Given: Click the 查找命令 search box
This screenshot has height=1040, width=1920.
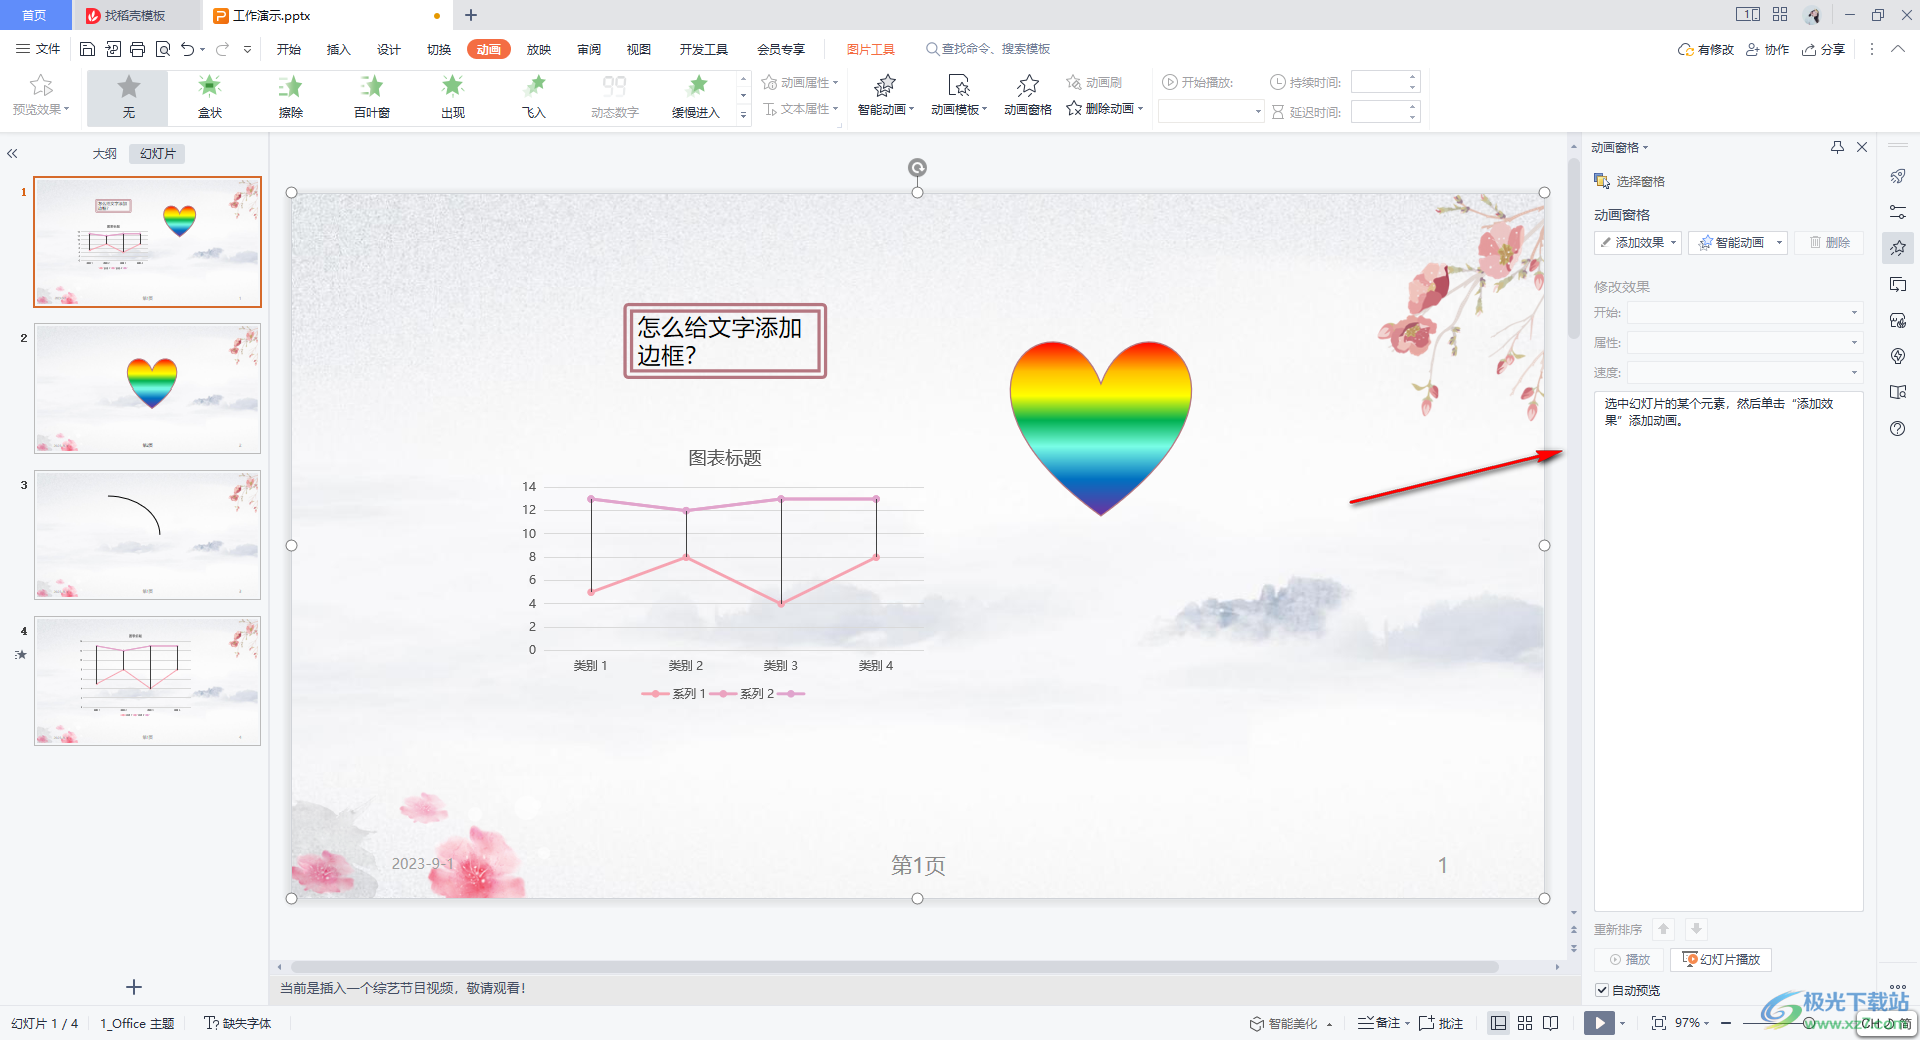Looking at the screenshot, I should [x=988, y=49].
